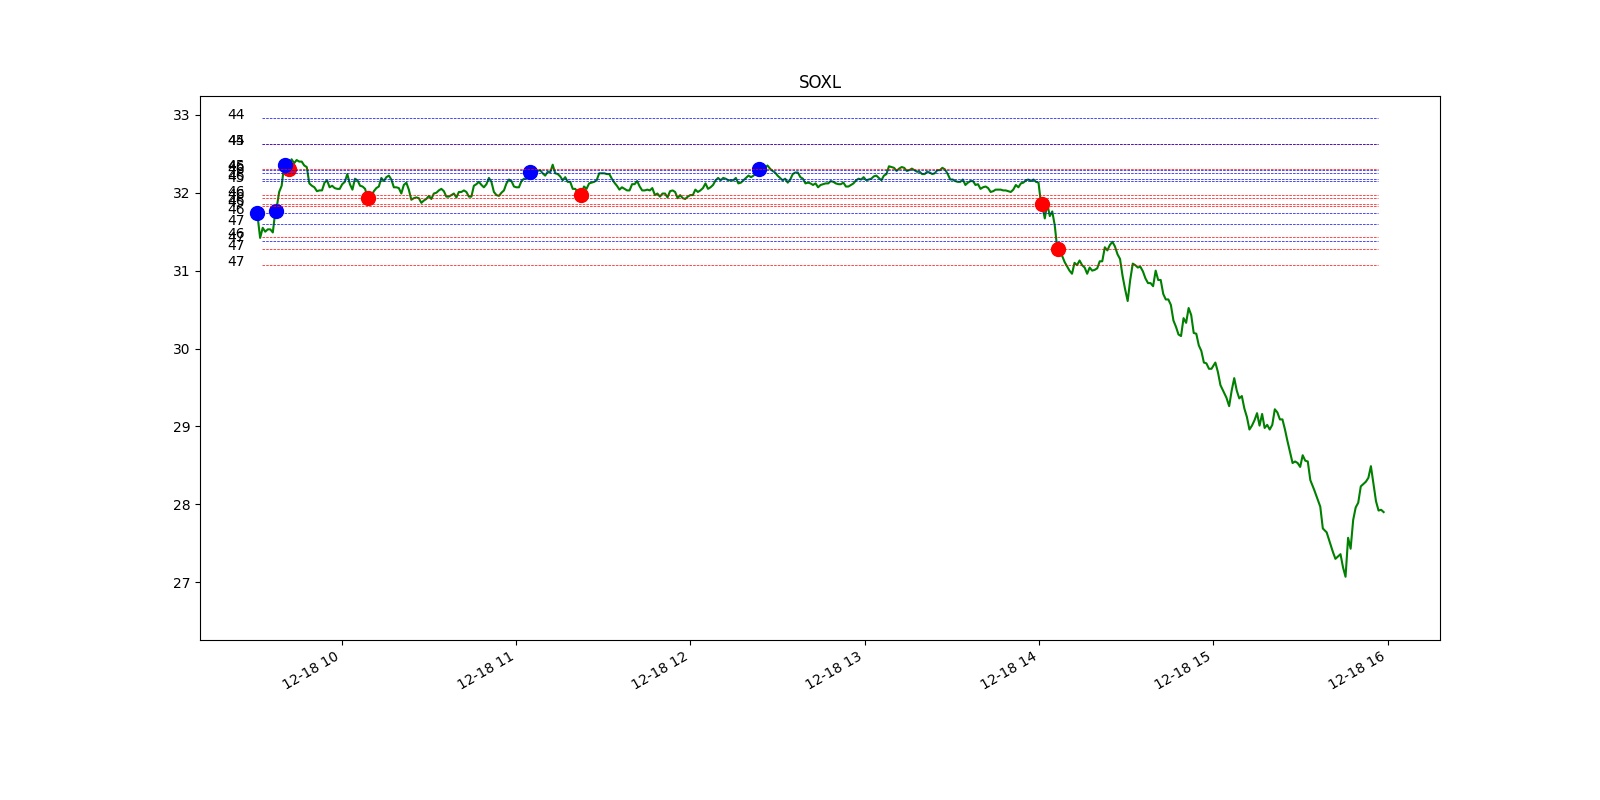The width and height of the screenshot is (1600, 800).
Task: Pick the red marker at 14:00 near 31.85
Action: 1042,204
